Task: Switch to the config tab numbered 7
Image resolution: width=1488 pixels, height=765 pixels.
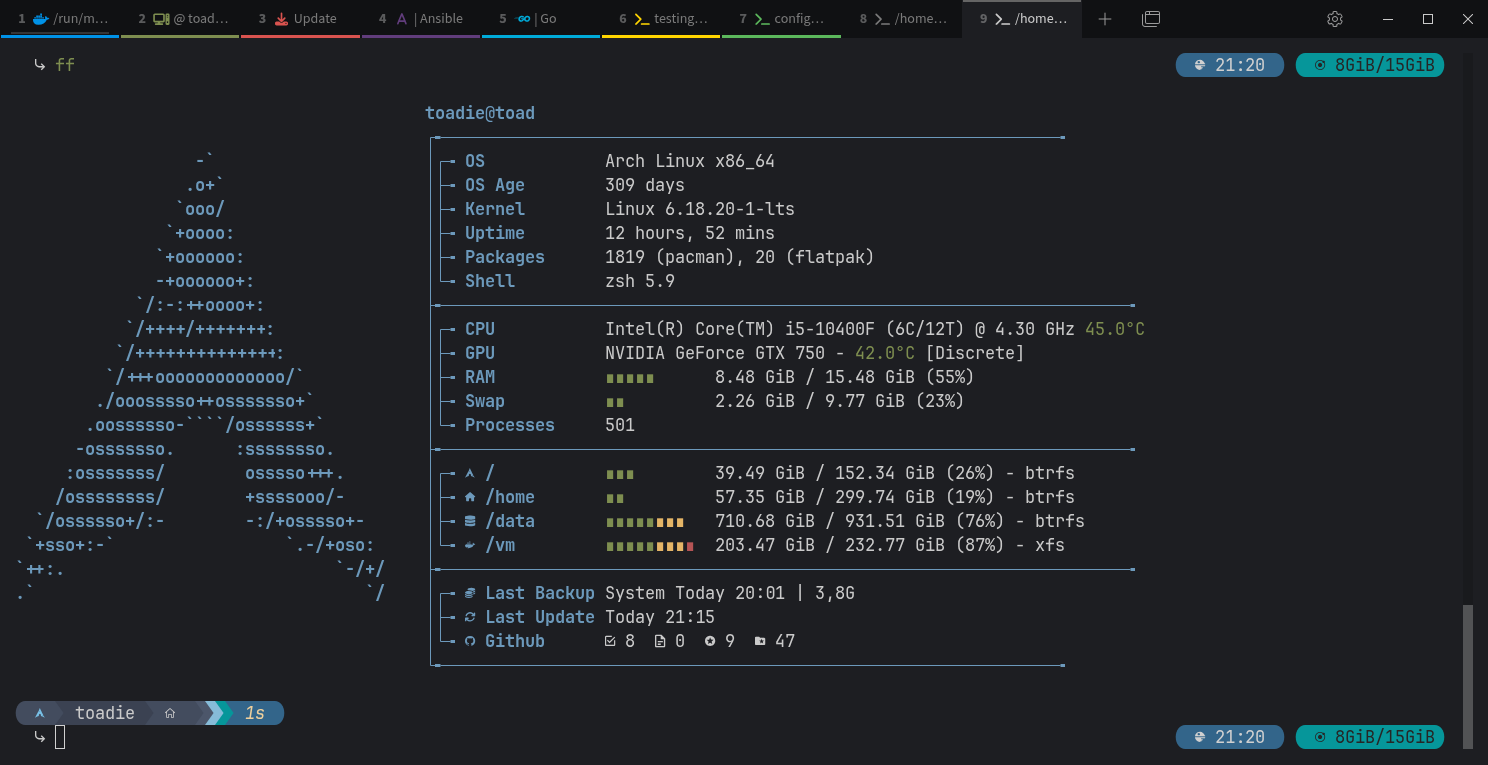Action: (x=780, y=19)
